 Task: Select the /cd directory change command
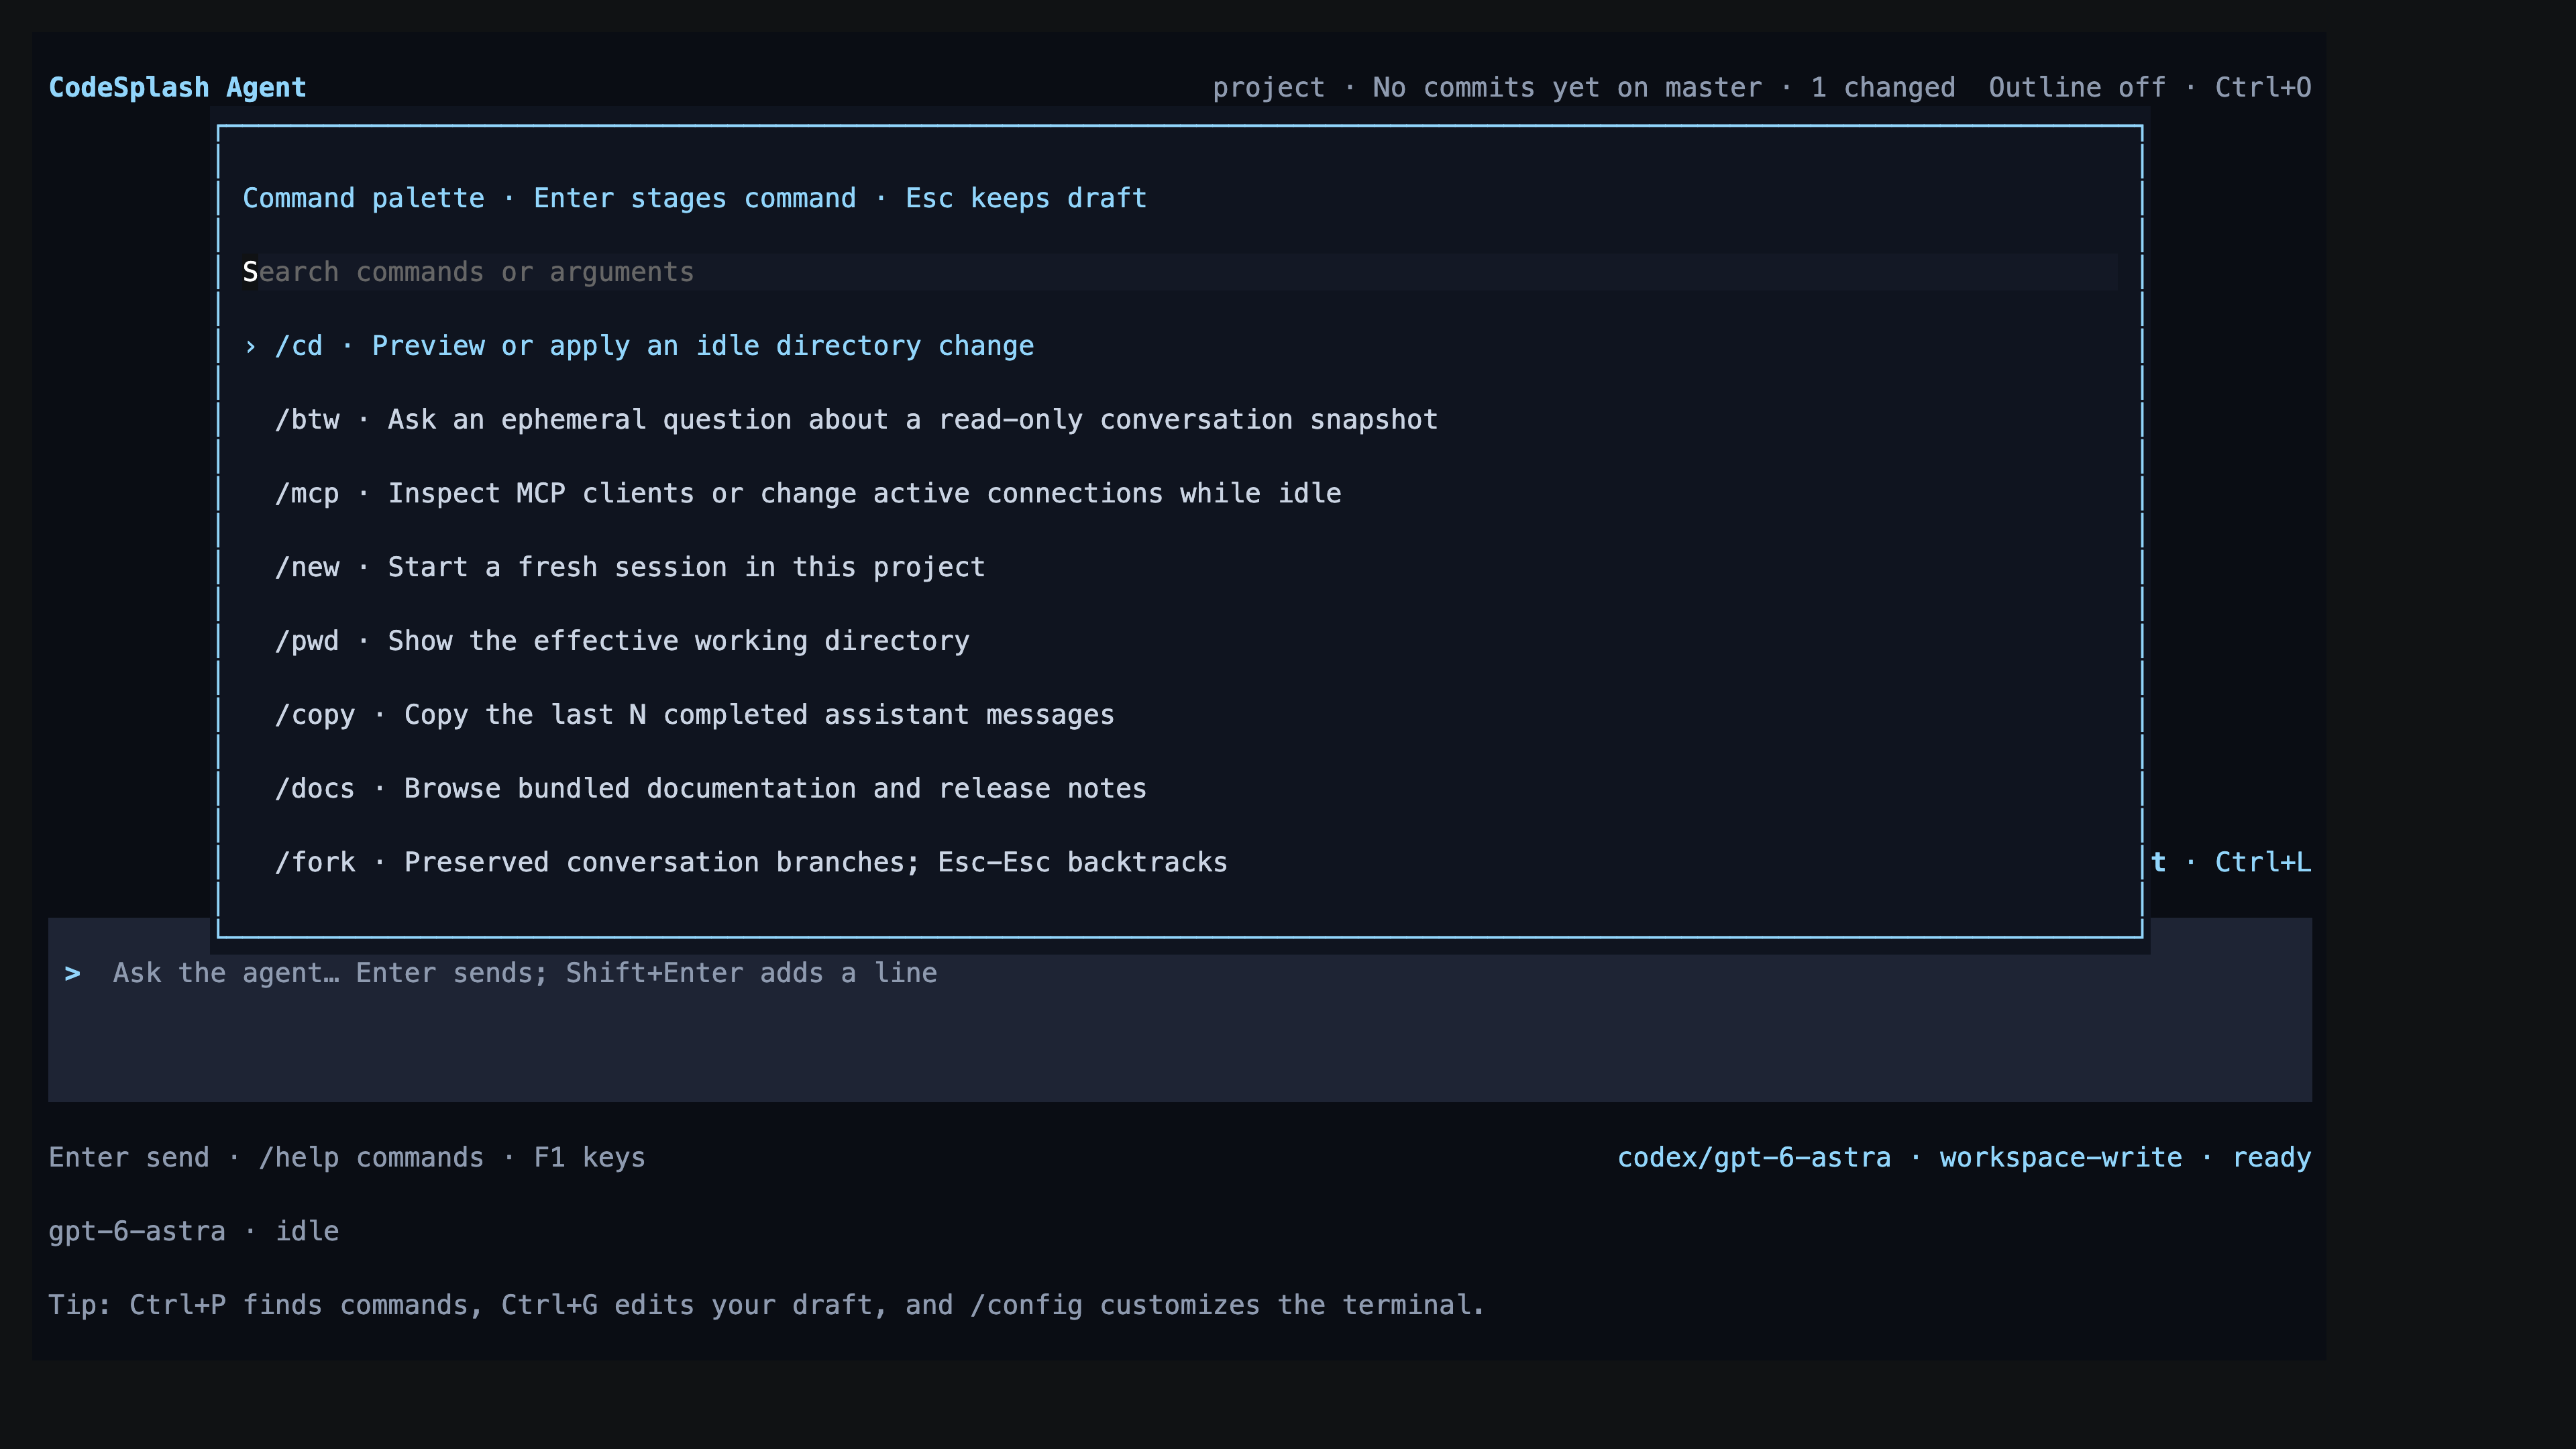click(1179, 346)
